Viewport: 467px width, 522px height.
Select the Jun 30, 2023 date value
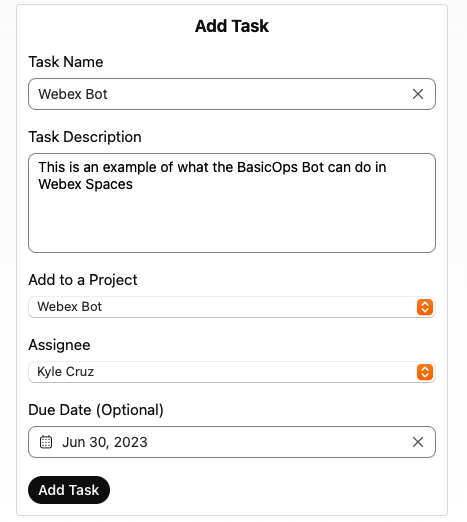105,442
